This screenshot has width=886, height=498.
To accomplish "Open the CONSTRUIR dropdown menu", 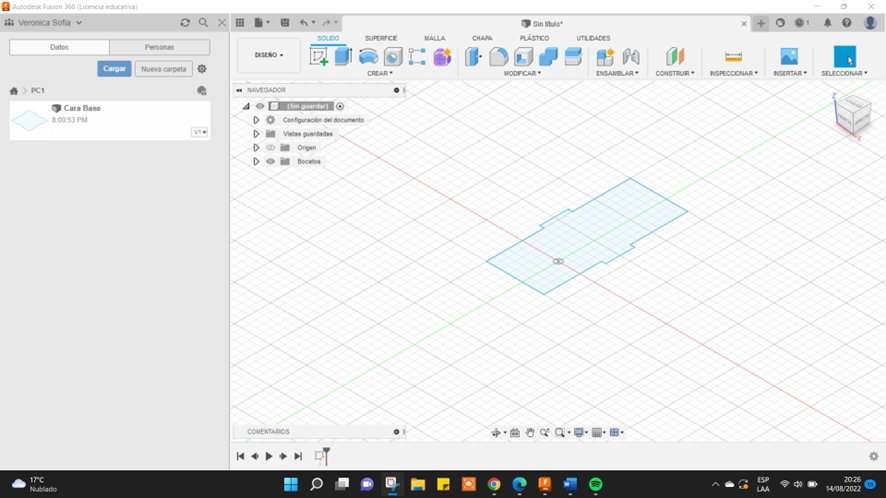I will (675, 73).
